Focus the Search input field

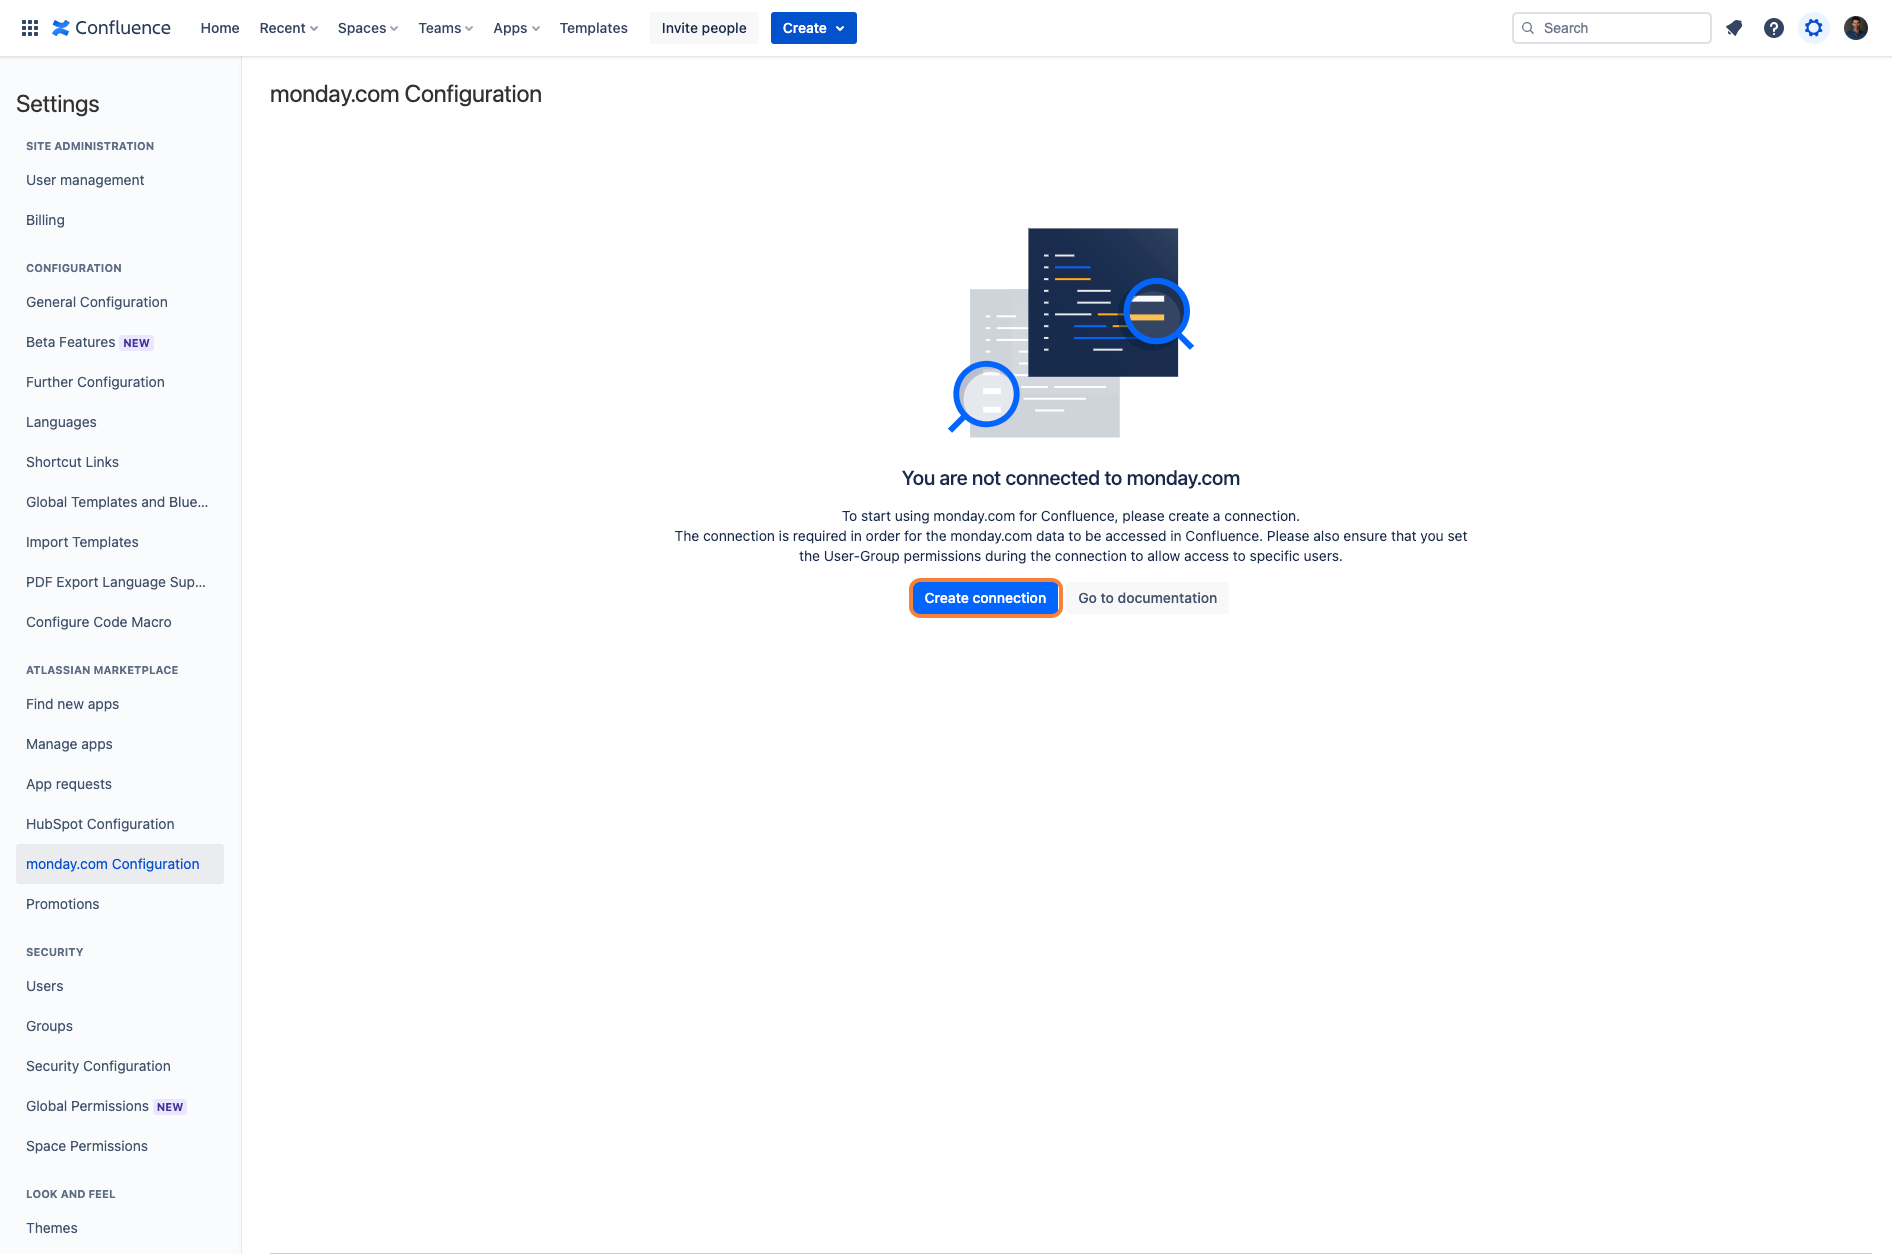[1612, 28]
